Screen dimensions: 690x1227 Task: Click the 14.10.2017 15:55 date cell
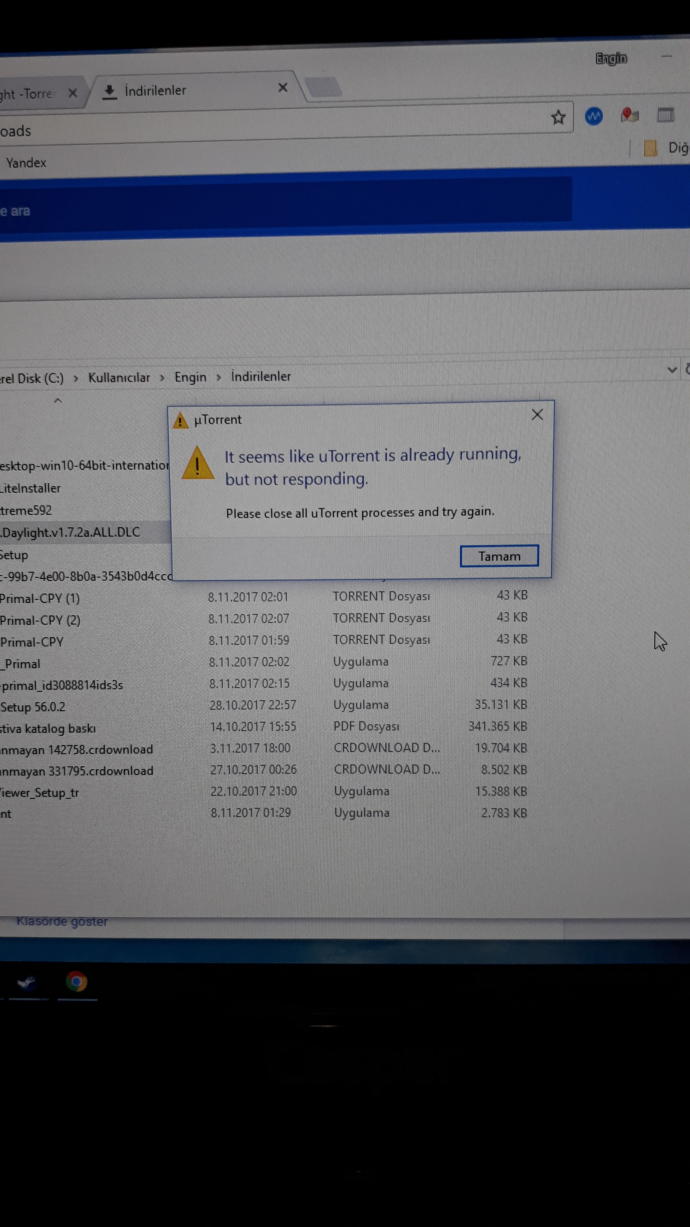pos(253,727)
